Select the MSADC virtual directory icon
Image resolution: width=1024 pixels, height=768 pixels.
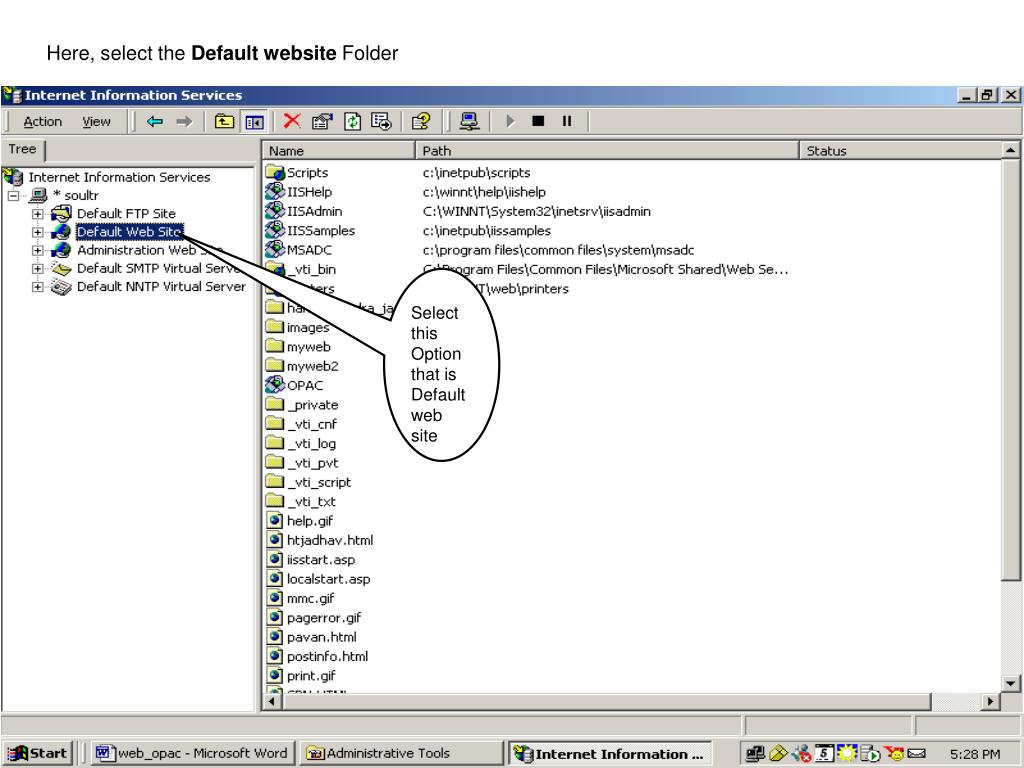pyautogui.click(x=275, y=249)
